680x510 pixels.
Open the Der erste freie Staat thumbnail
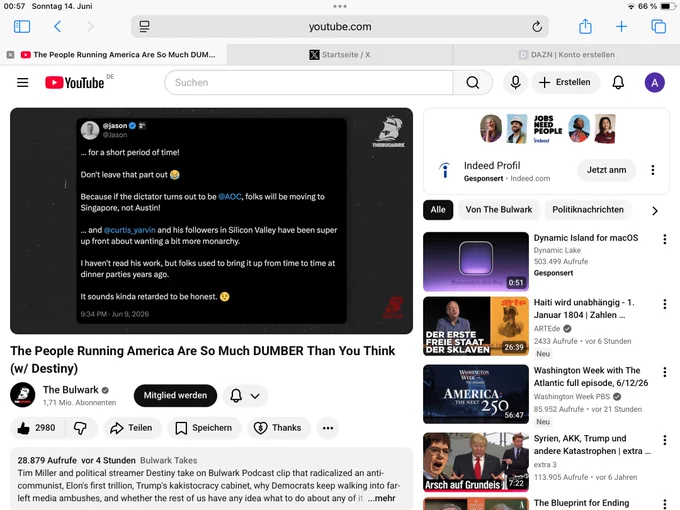(x=476, y=326)
